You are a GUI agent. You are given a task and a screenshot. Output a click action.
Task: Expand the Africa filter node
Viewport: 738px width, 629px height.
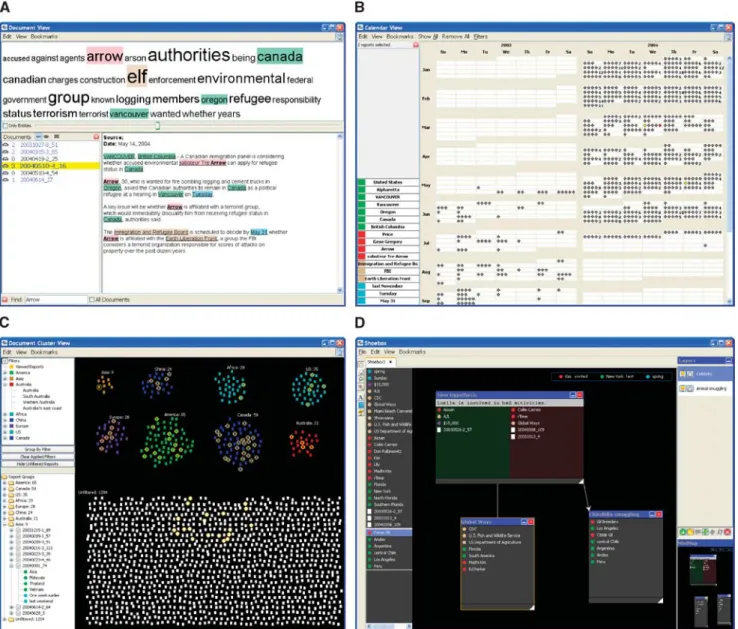click(5, 414)
